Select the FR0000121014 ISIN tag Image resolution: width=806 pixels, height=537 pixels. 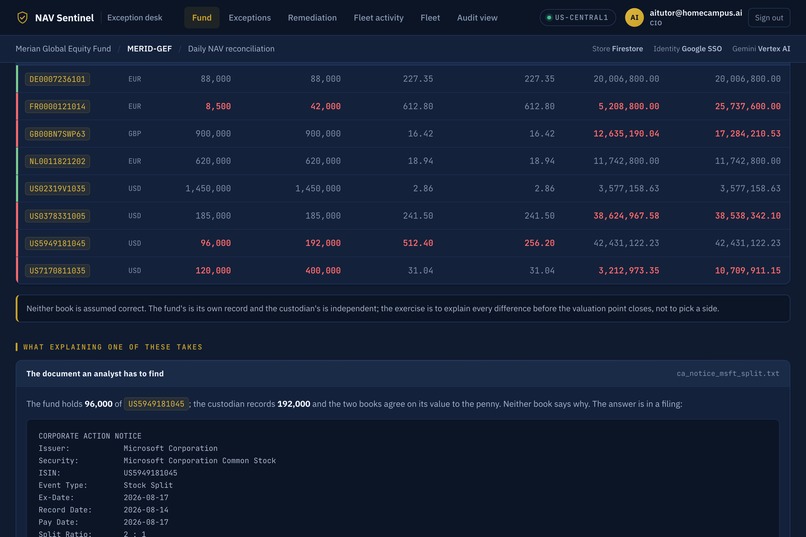coord(58,106)
